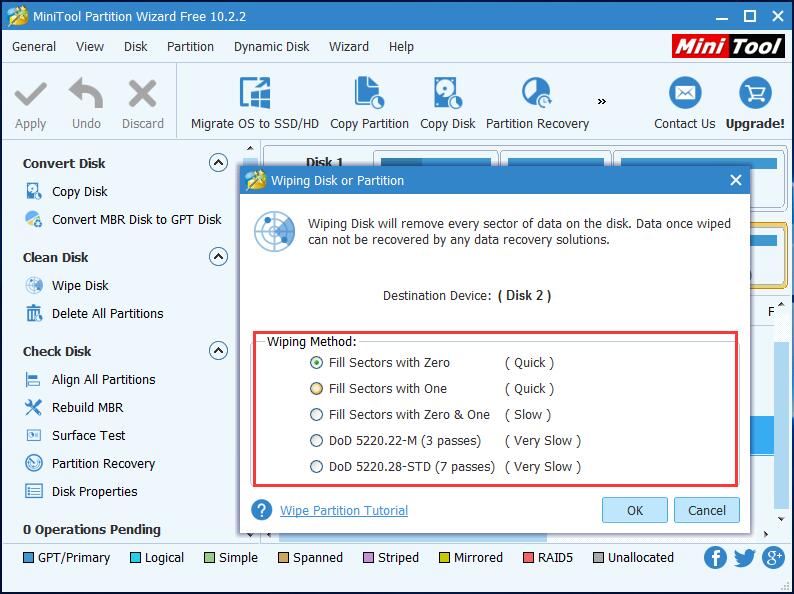
Task: Select Fill Sectors with One
Action: pyautogui.click(x=316, y=388)
